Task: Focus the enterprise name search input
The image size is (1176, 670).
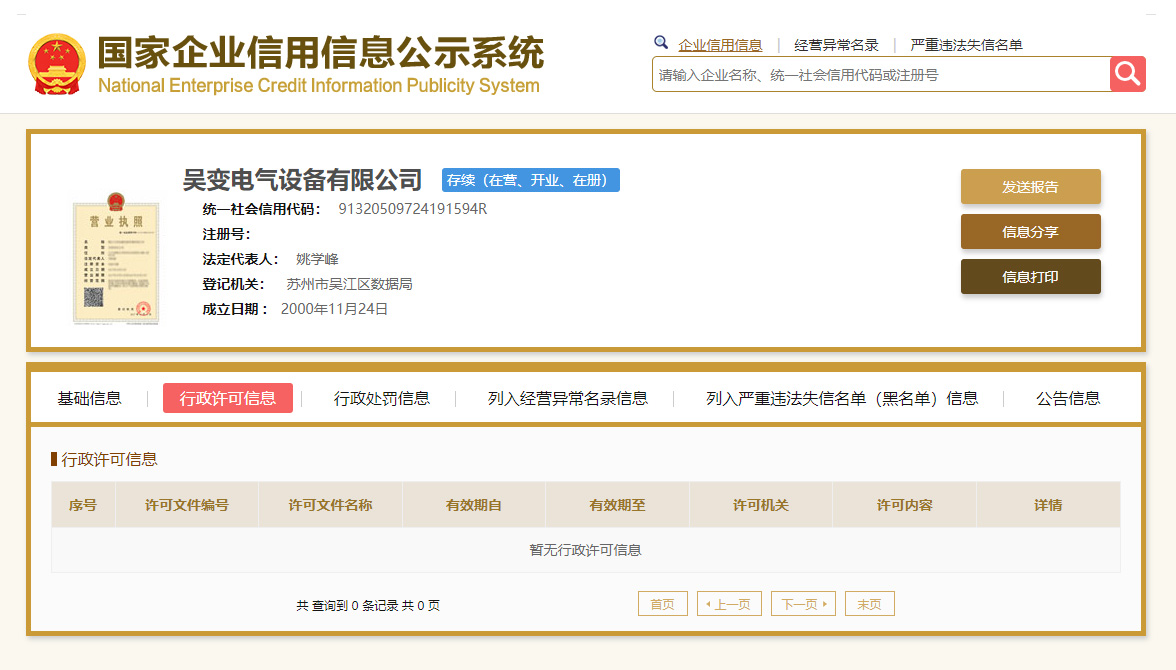Action: click(881, 74)
